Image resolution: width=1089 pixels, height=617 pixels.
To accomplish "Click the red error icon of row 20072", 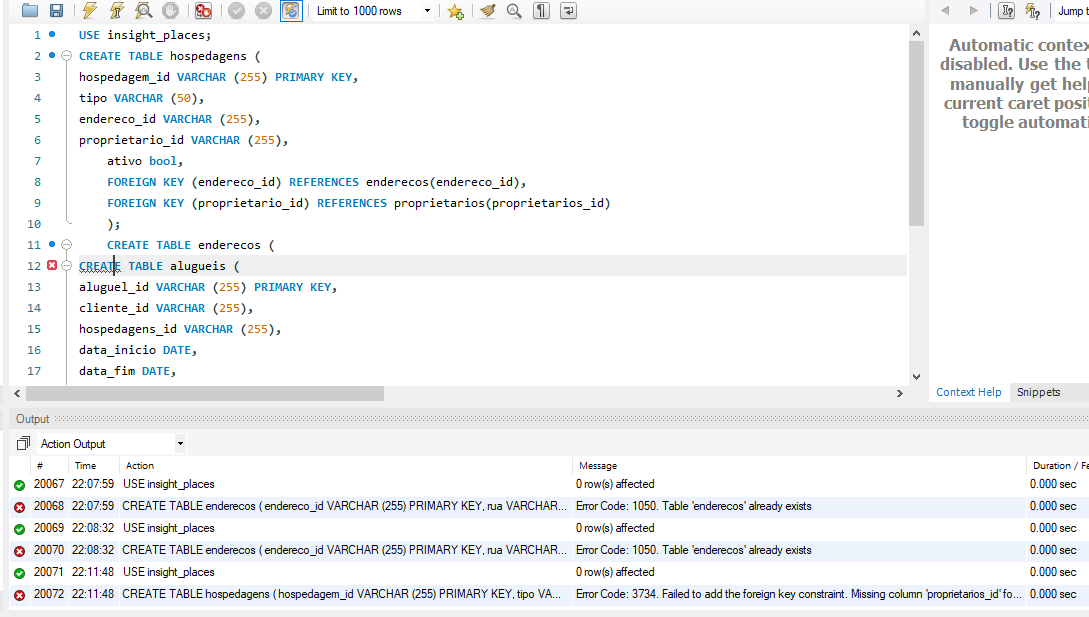I will (x=19, y=595).
